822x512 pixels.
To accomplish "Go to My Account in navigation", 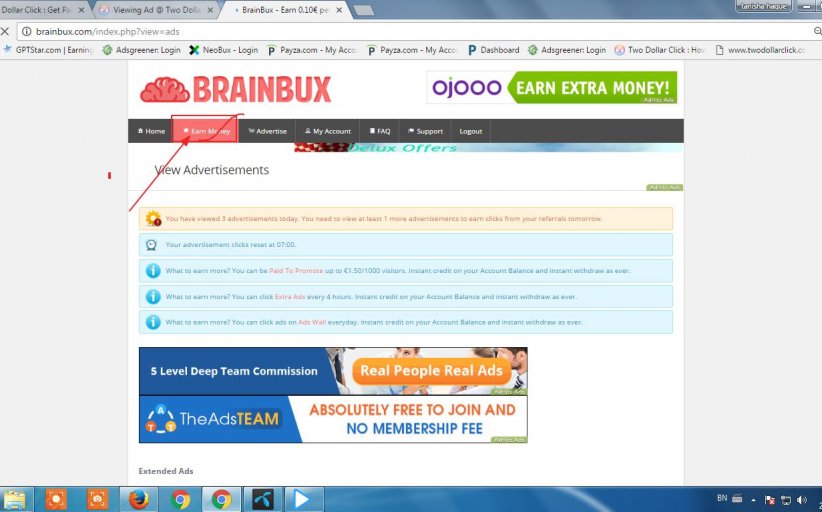I will 327,131.
